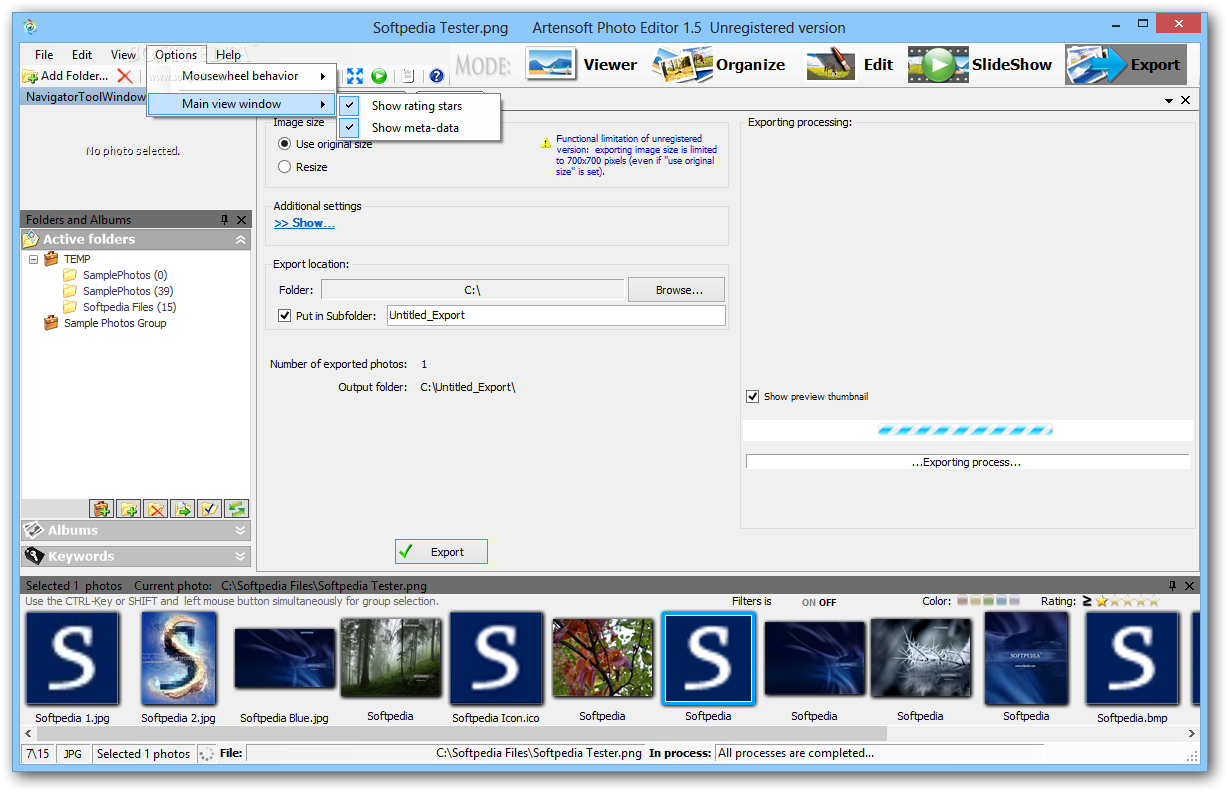
Task: Open the Main view window submenu
Action: coord(242,104)
